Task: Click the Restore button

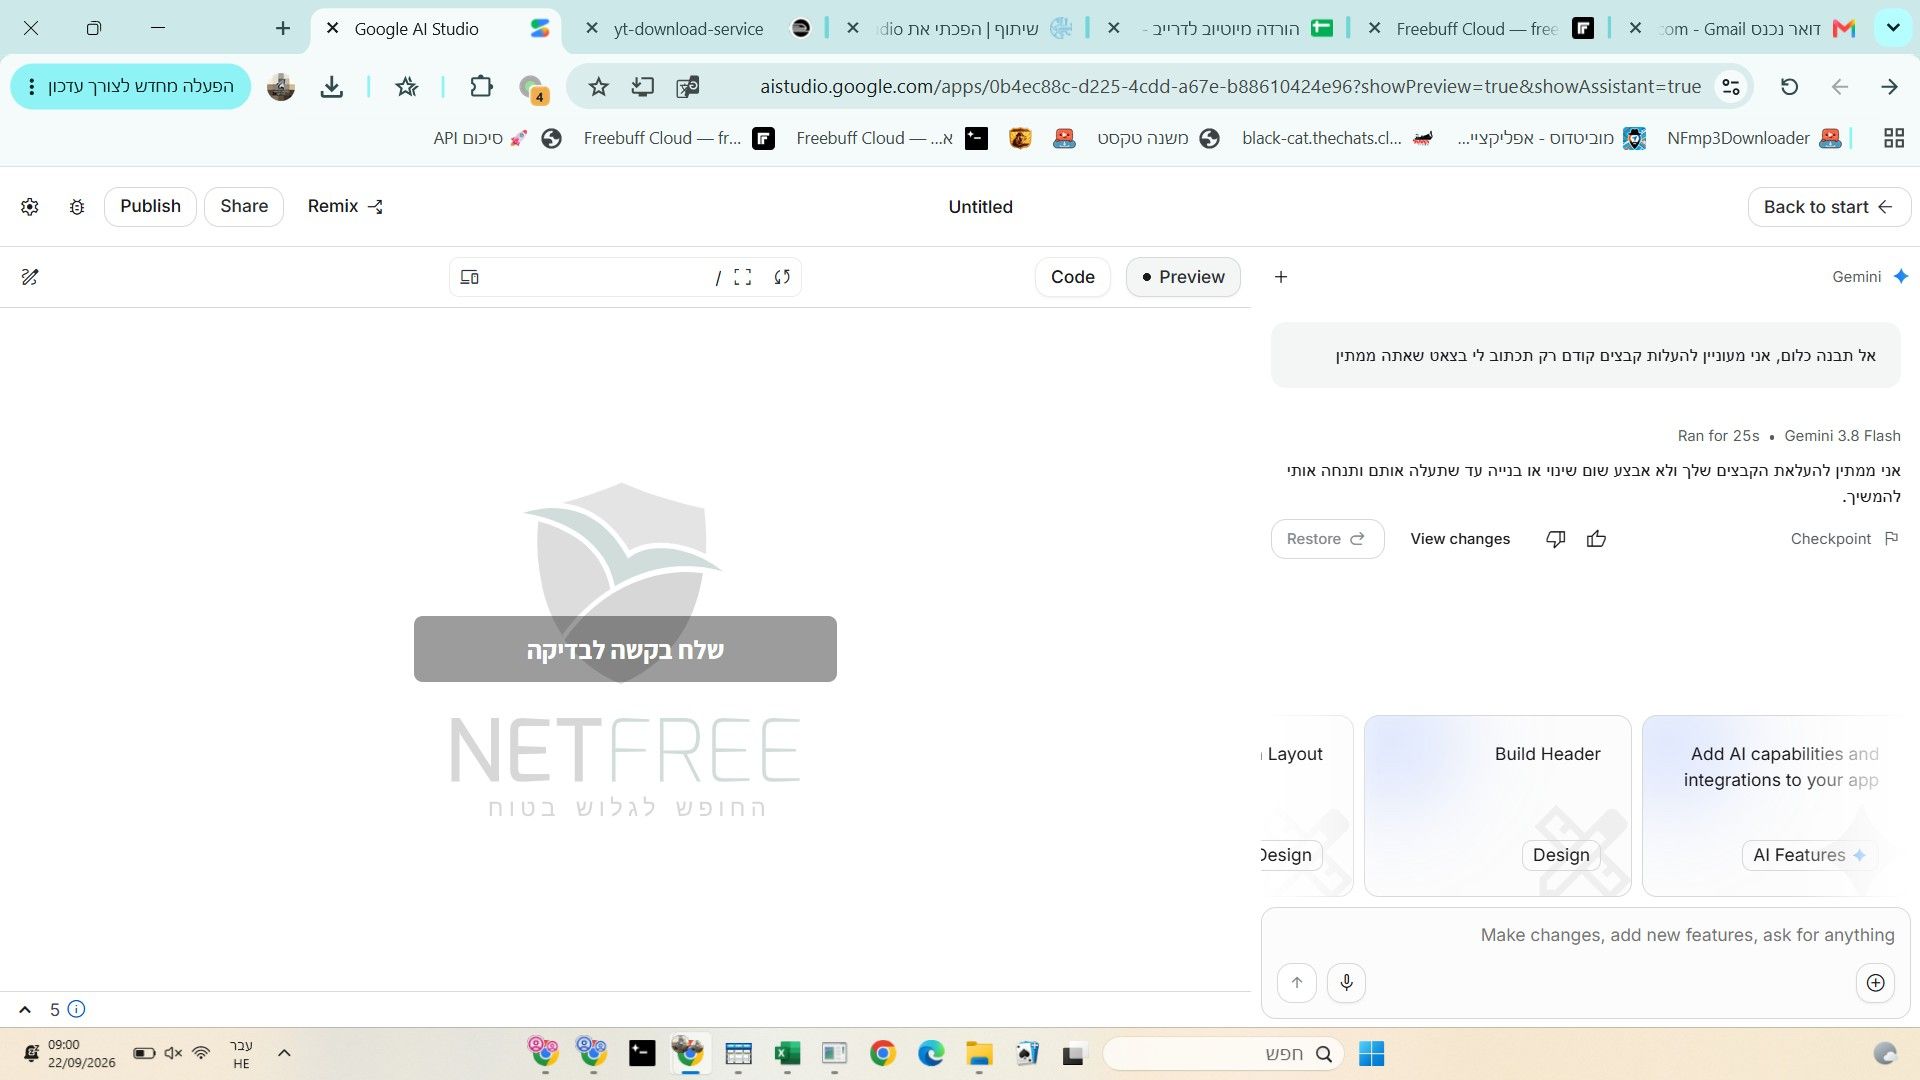Action: click(1327, 539)
